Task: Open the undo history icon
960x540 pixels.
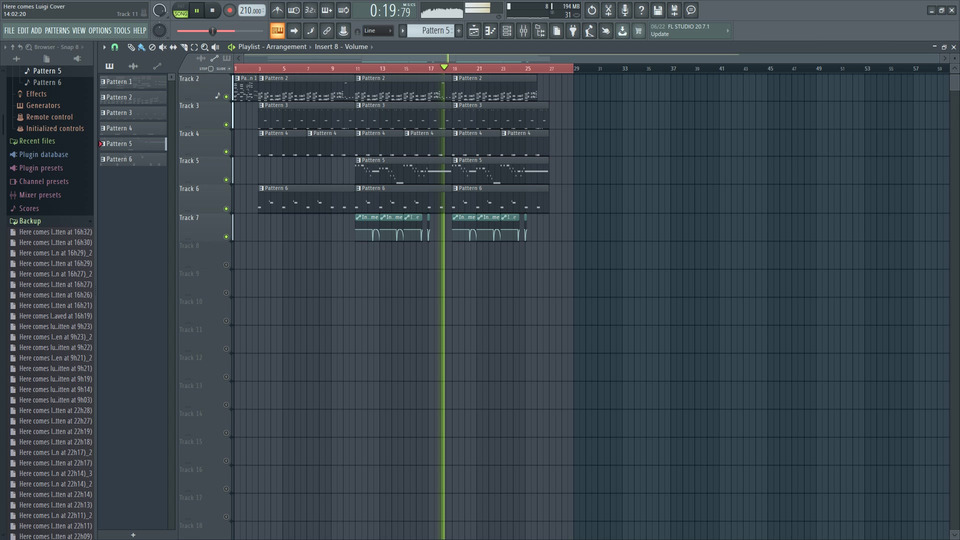Action: (x=591, y=10)
